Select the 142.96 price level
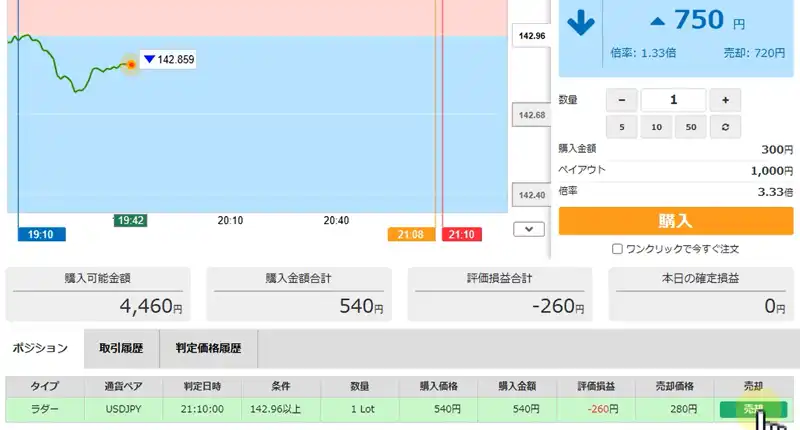 coord(532,36)
